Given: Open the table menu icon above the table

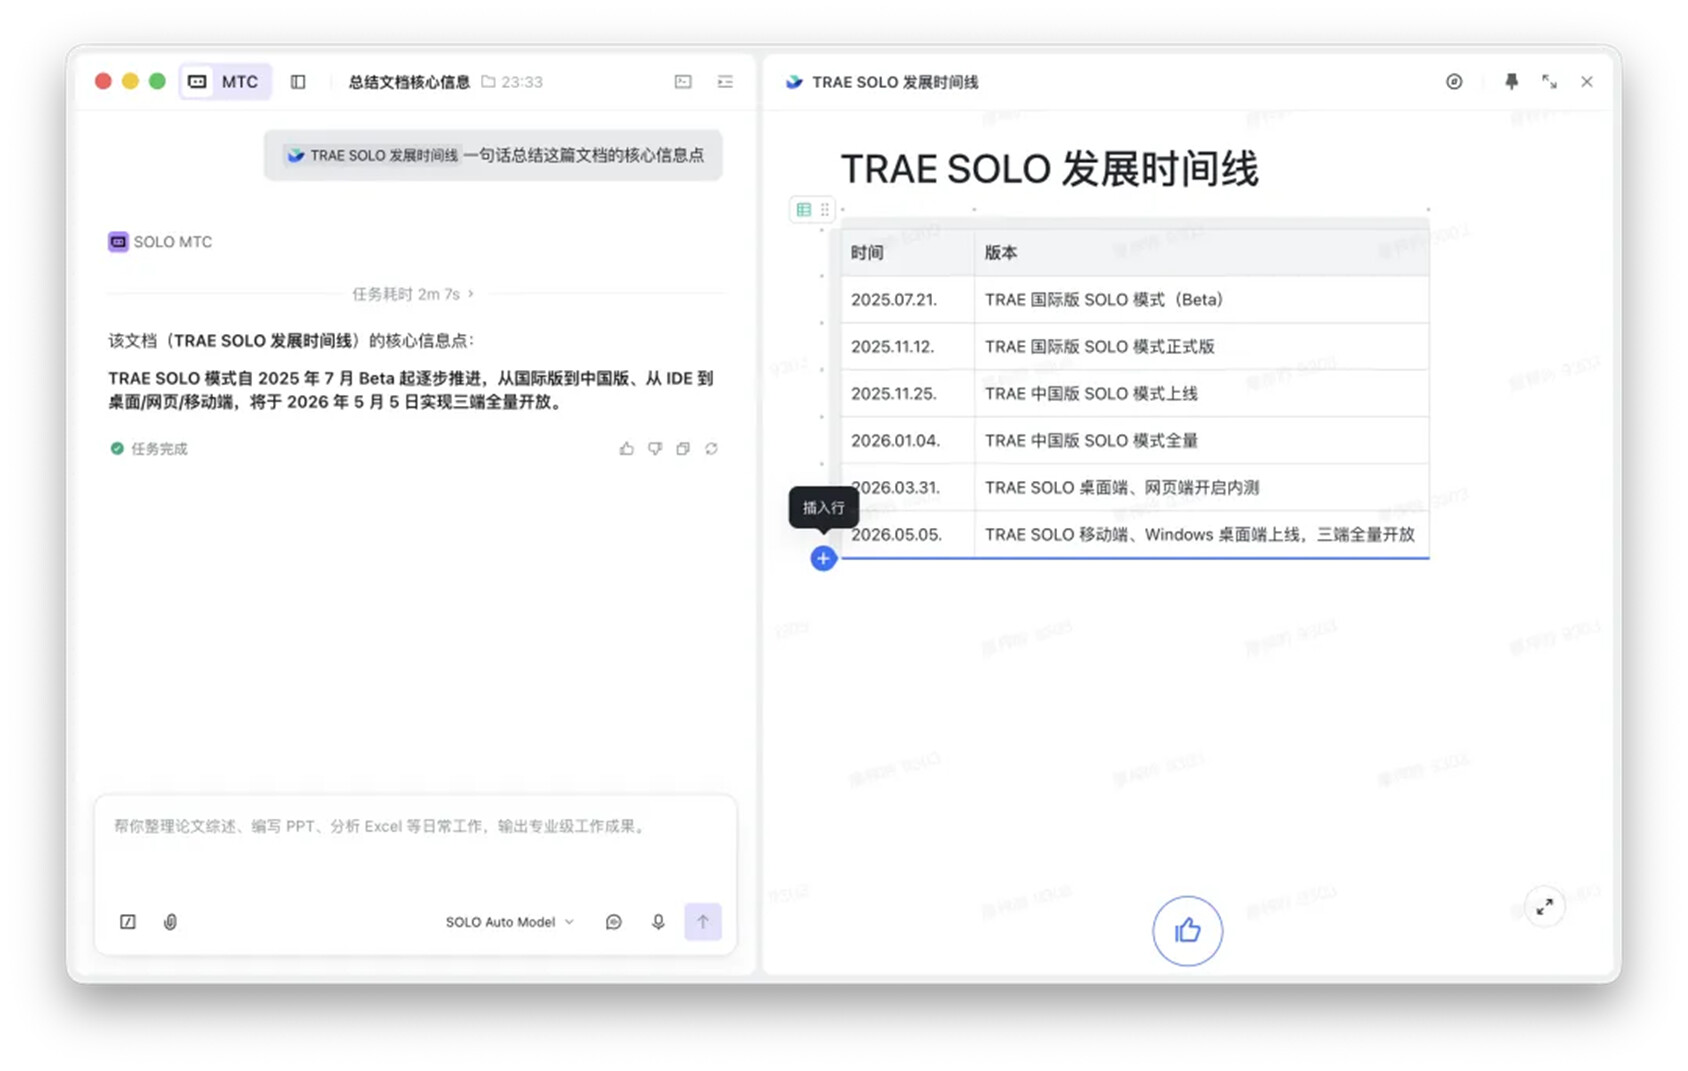Looking at the screenshot, I should [803, 209].
